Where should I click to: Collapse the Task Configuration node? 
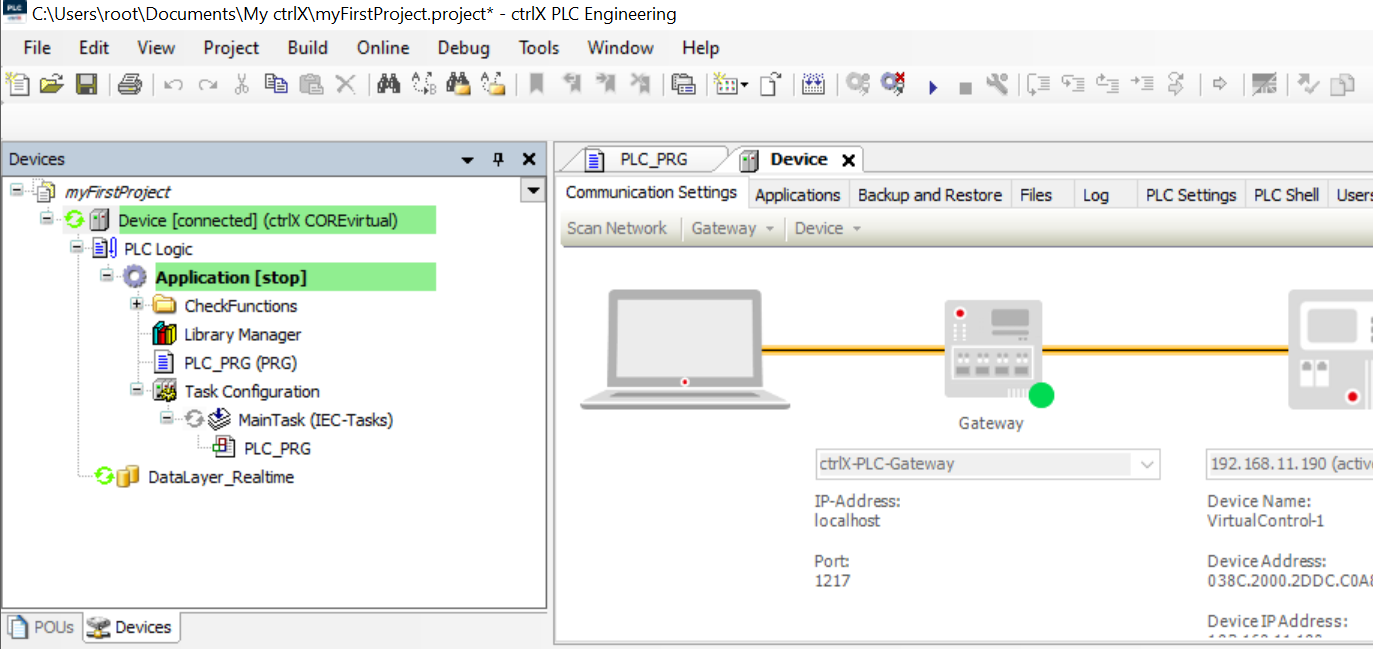point(136,391)
